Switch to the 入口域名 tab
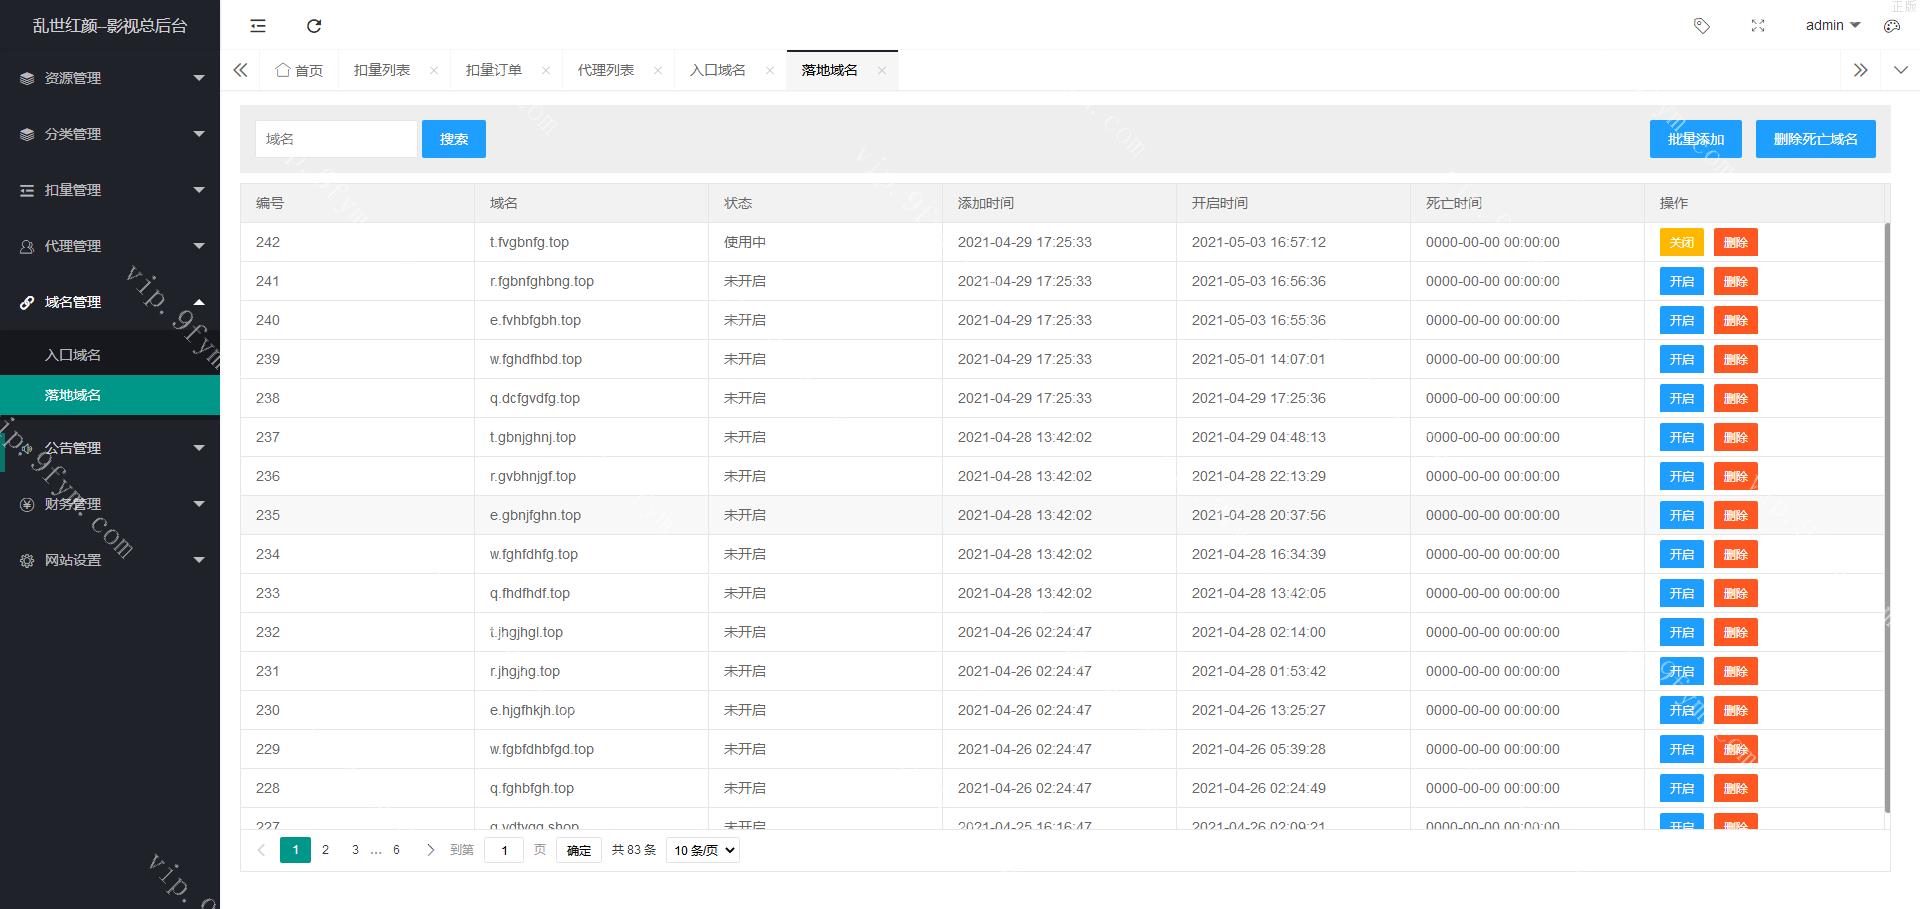 717,70
